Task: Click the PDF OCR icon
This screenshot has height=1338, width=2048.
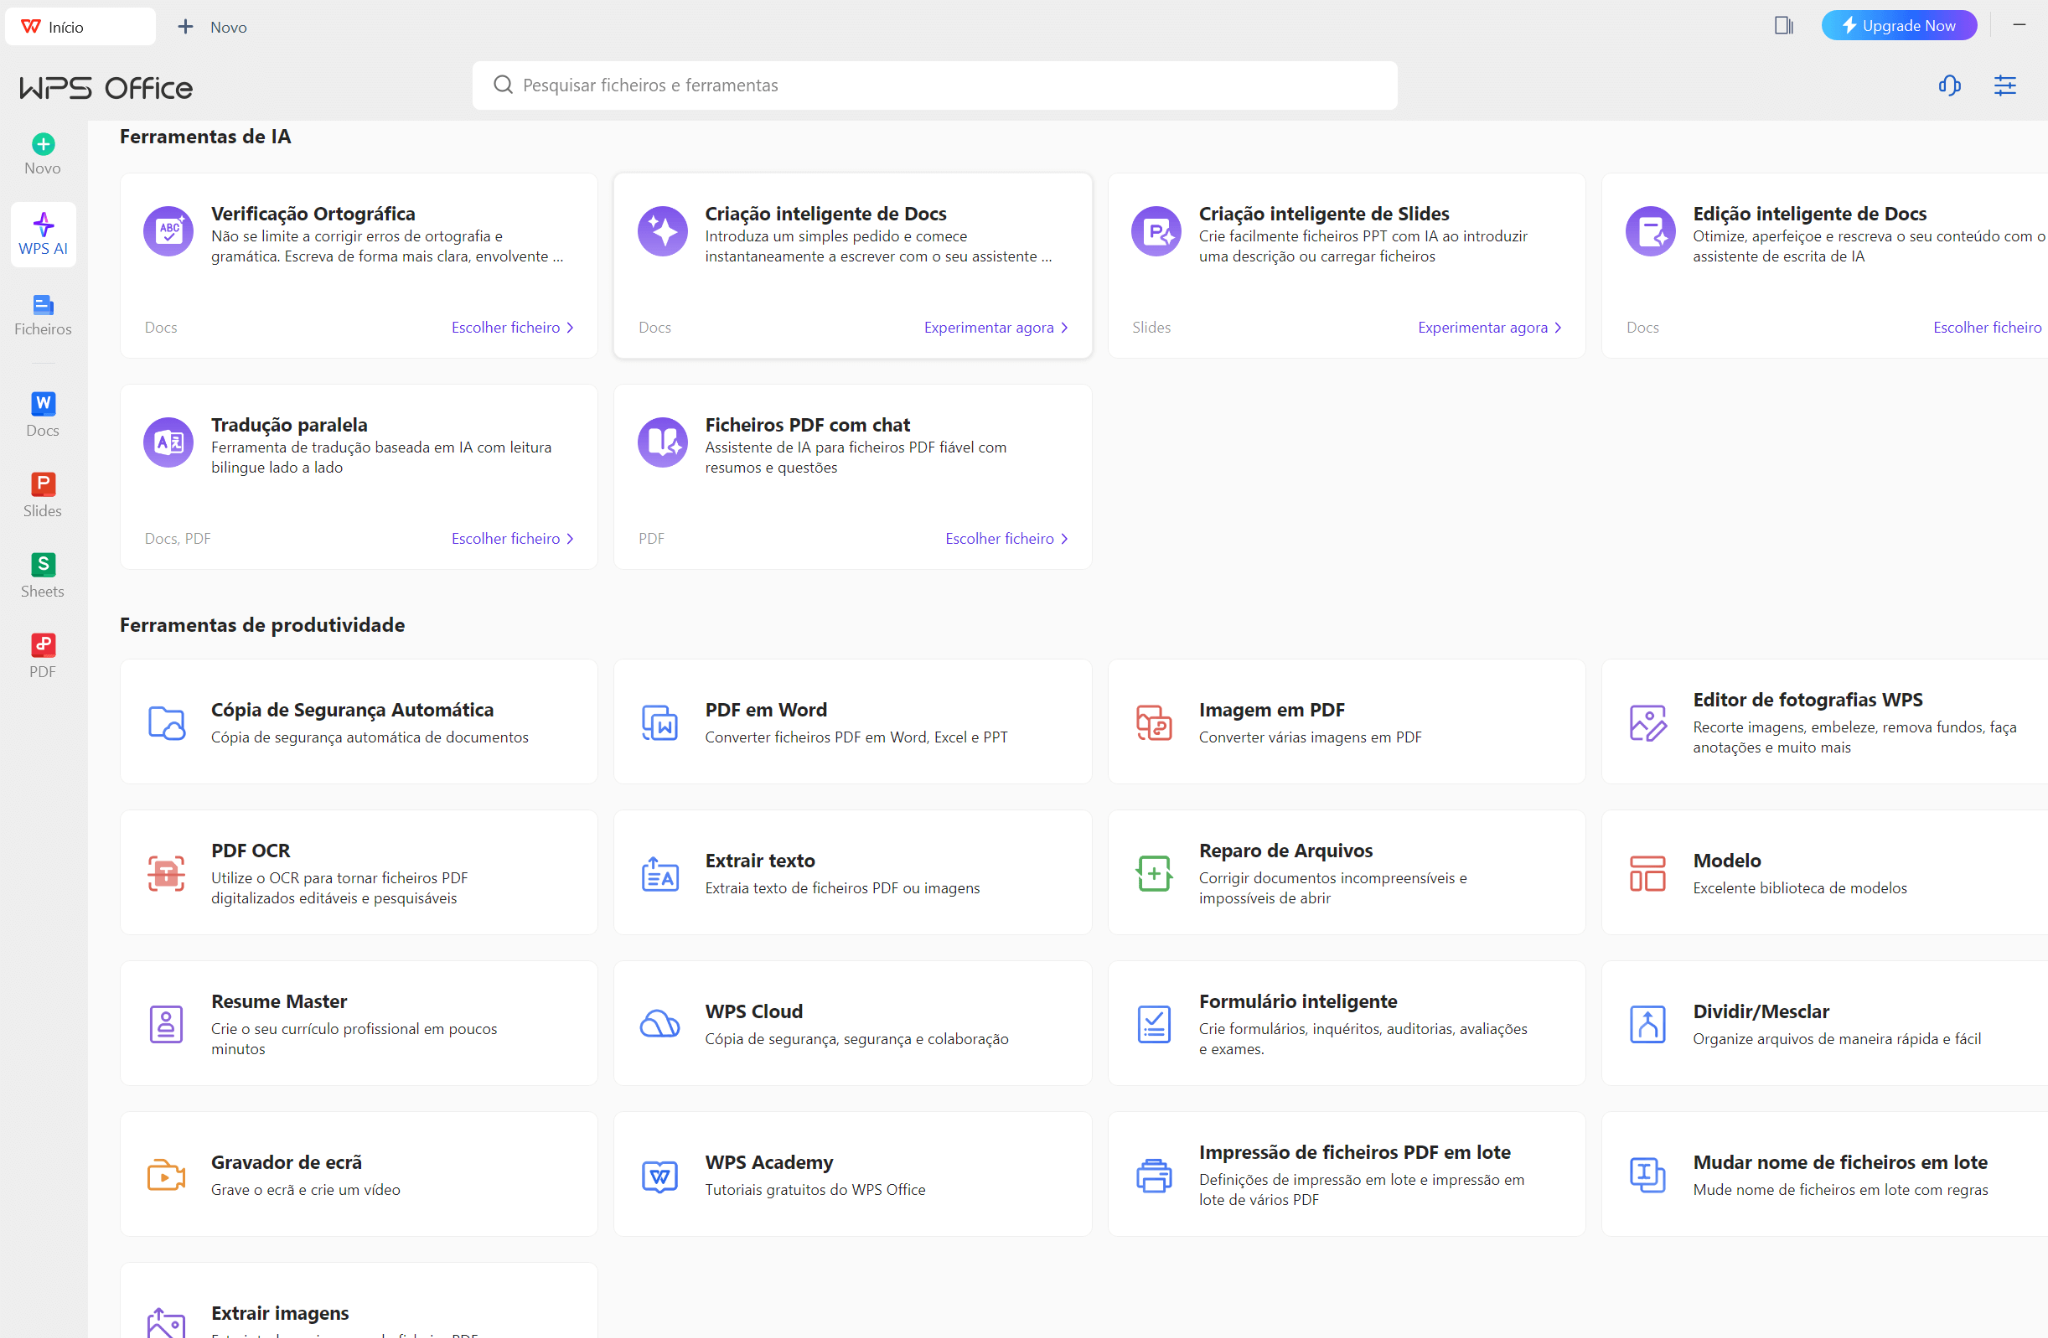Action: (x=166, y=873)
